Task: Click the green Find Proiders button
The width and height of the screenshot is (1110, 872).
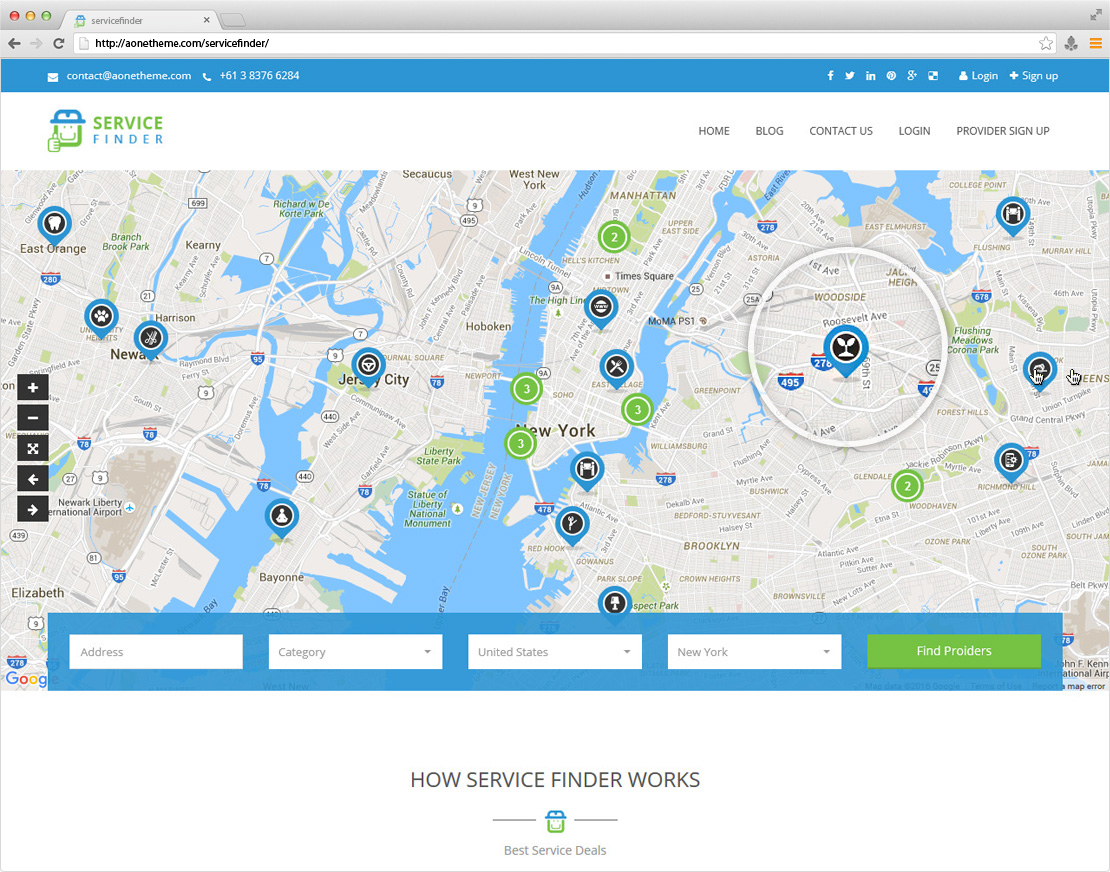Action: pos(953,651)
